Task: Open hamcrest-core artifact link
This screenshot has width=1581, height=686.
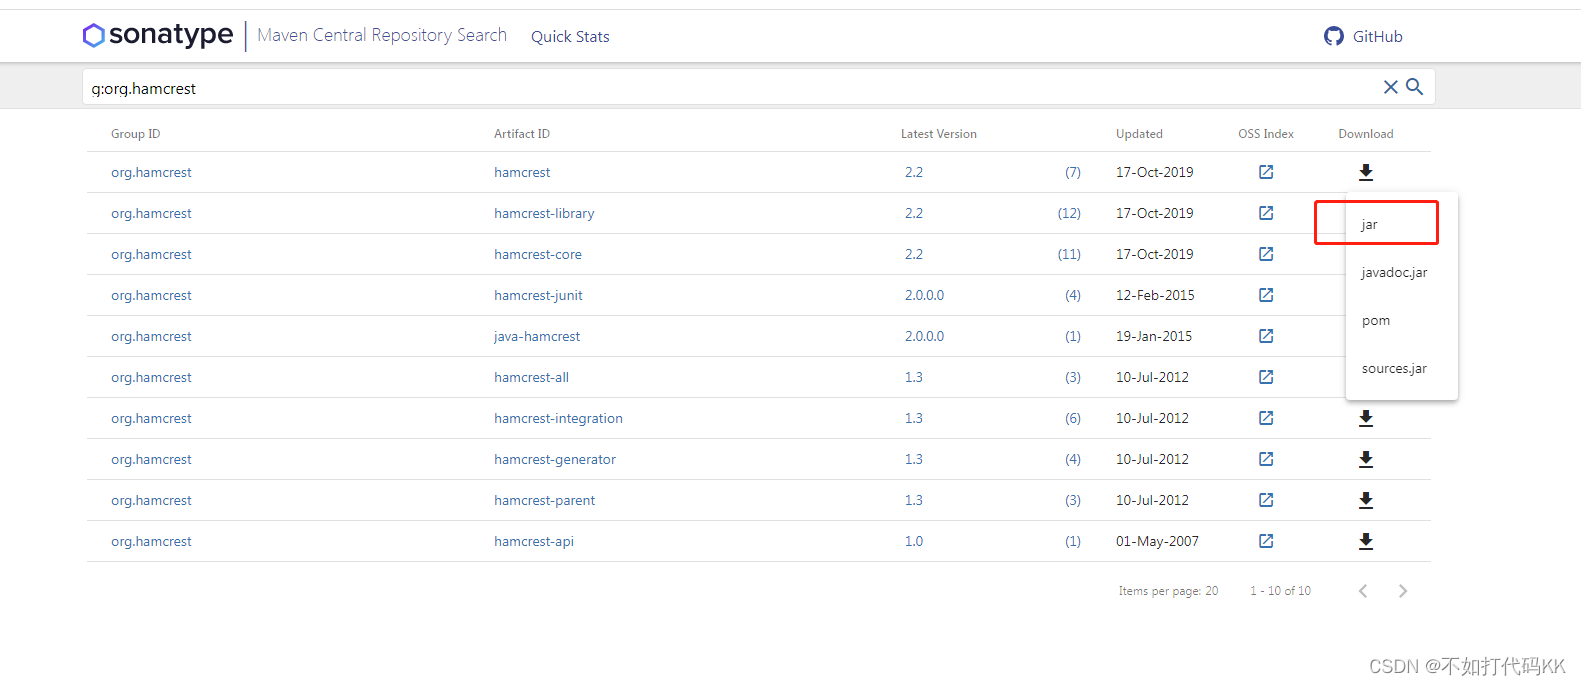Action: click(538, 254)
